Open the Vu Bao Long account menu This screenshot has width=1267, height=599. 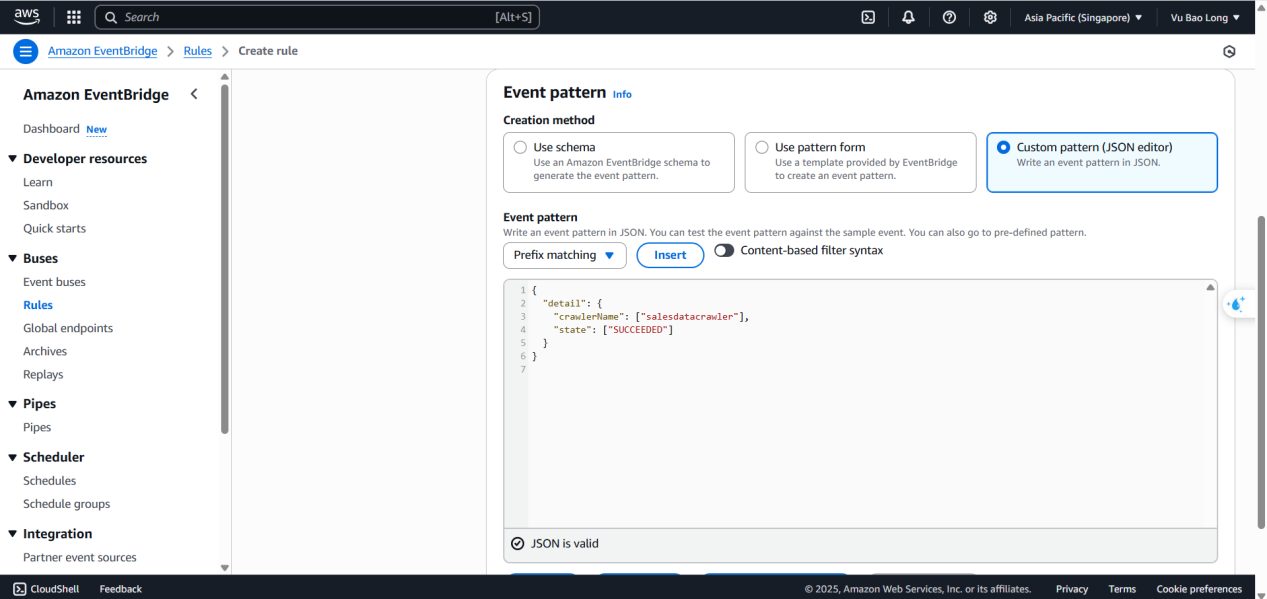tap(1205, 17)
